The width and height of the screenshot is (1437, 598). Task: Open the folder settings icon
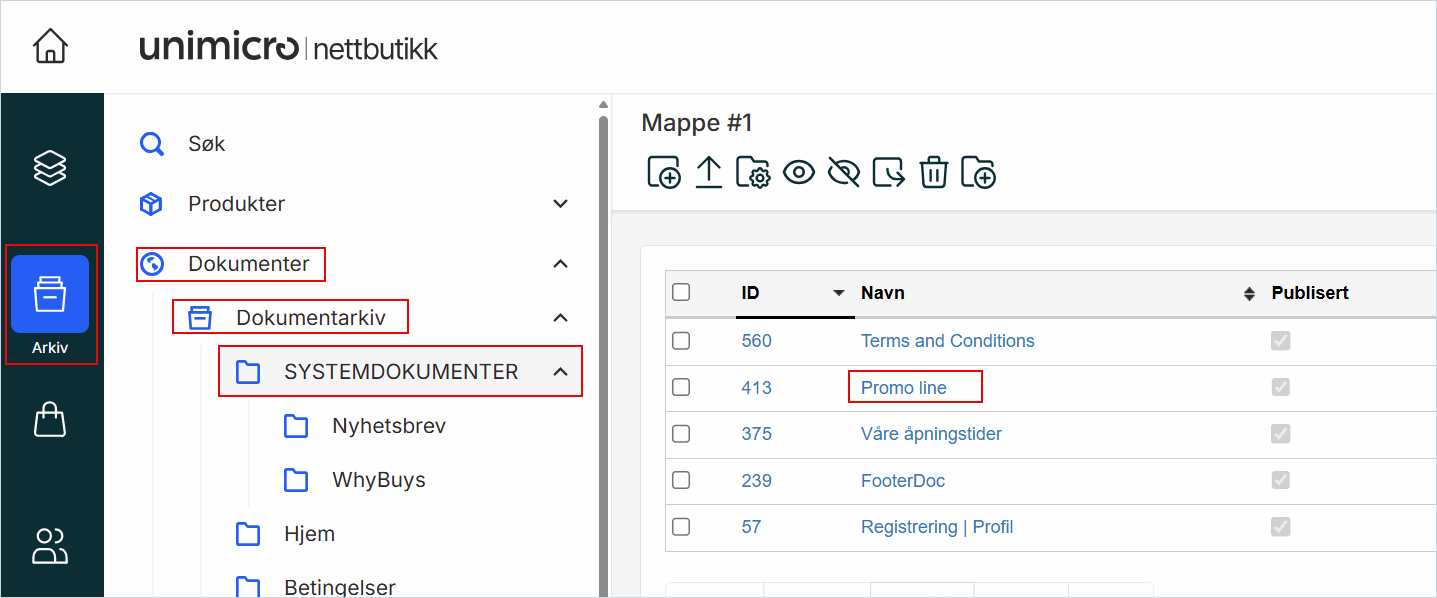753,172
